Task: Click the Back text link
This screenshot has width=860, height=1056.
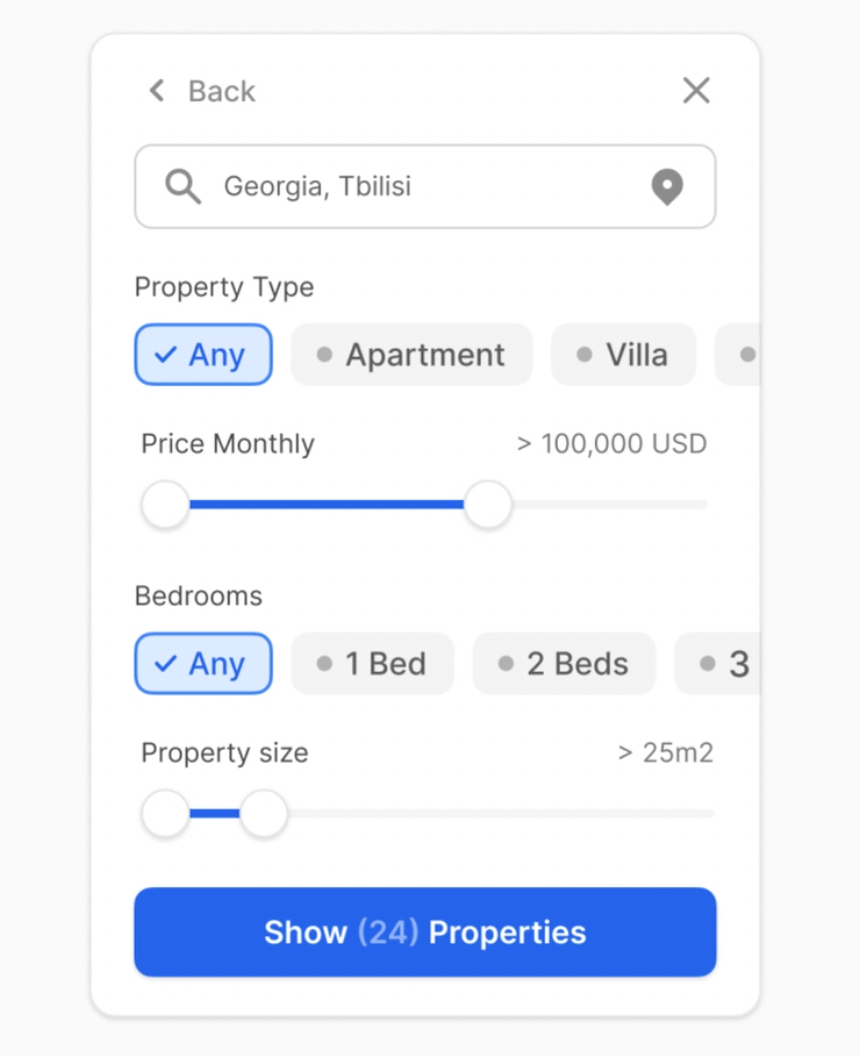Action: (221, 91)
